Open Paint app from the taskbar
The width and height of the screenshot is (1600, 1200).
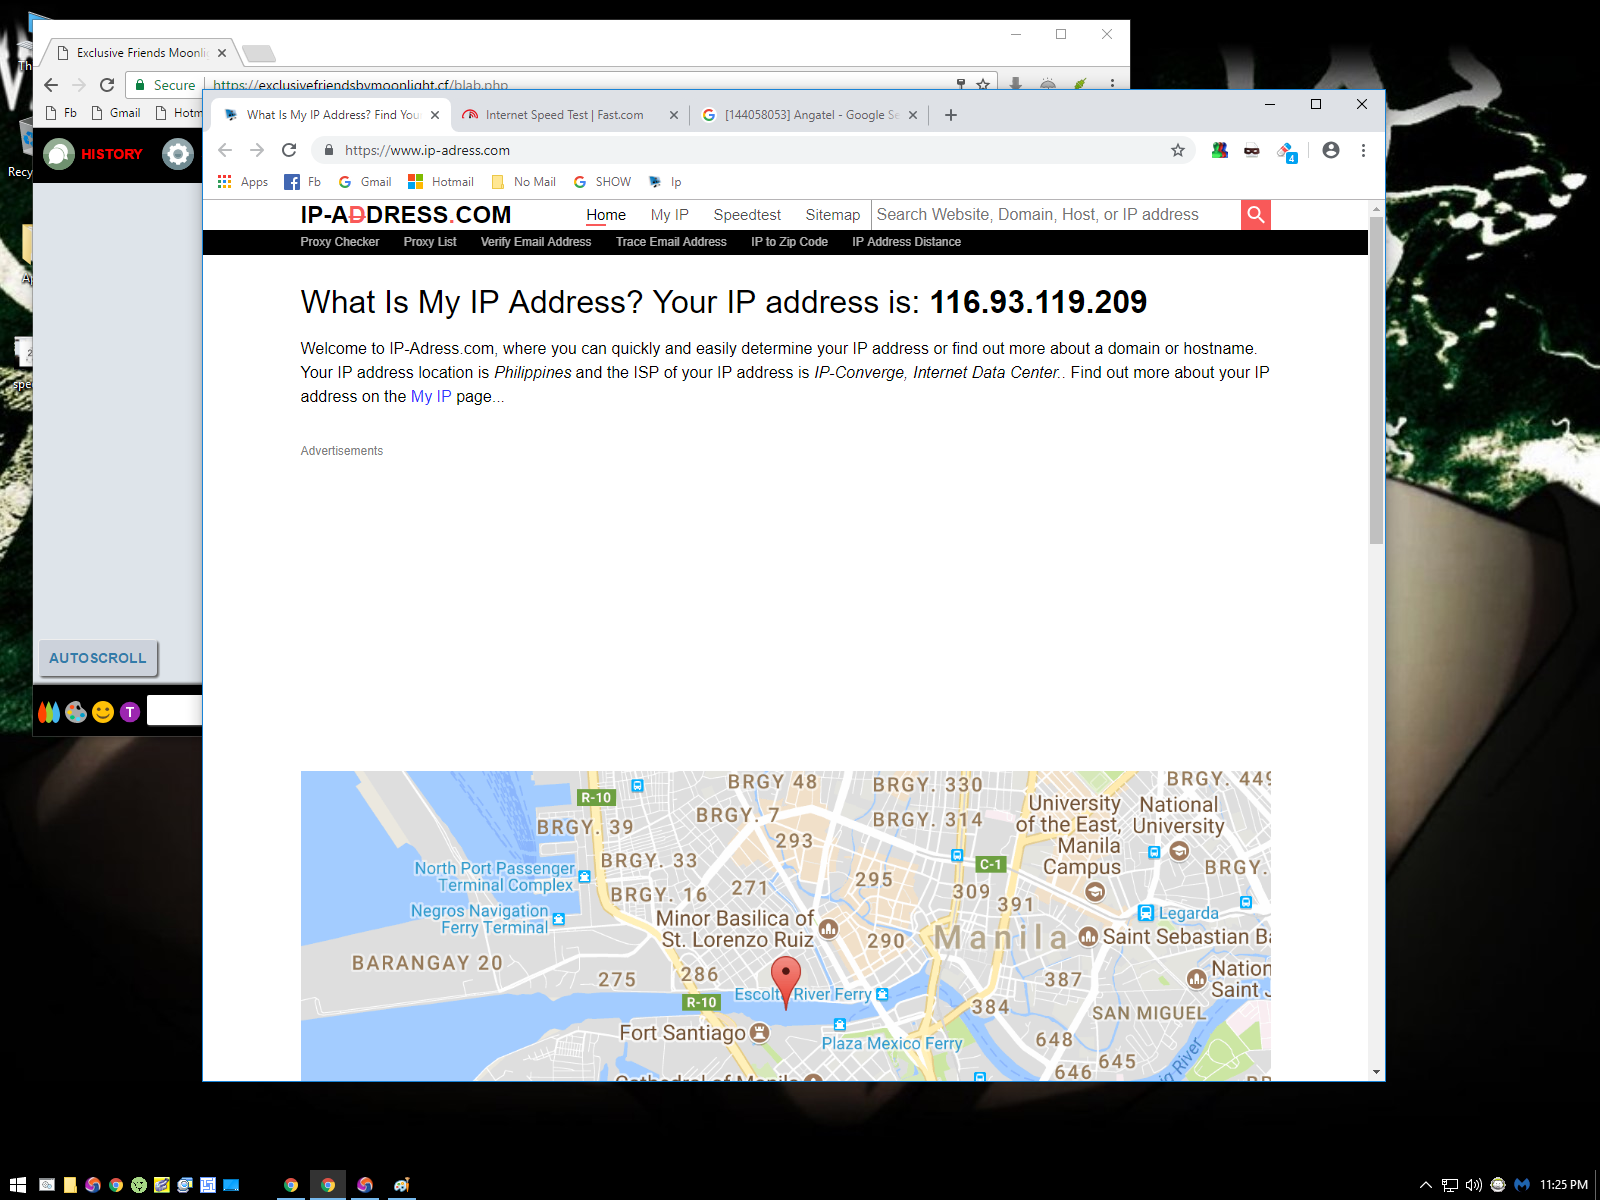tap(402, 1185)
